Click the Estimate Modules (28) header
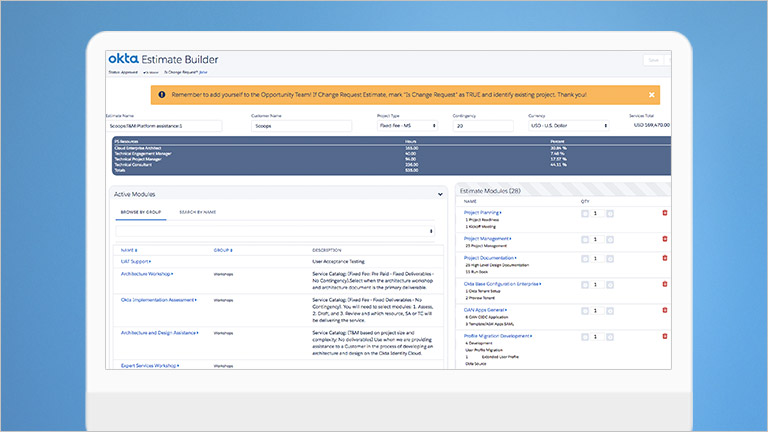This screenshot has width=768, height=432. click(x=490, y=191)
